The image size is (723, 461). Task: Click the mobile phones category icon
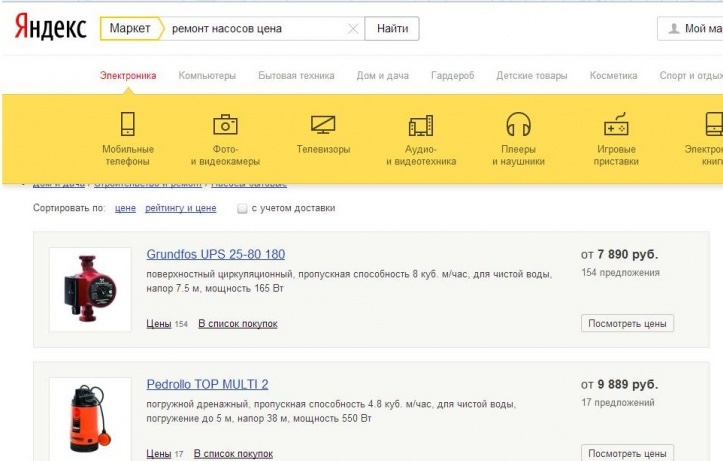click(x=127, y=125)
